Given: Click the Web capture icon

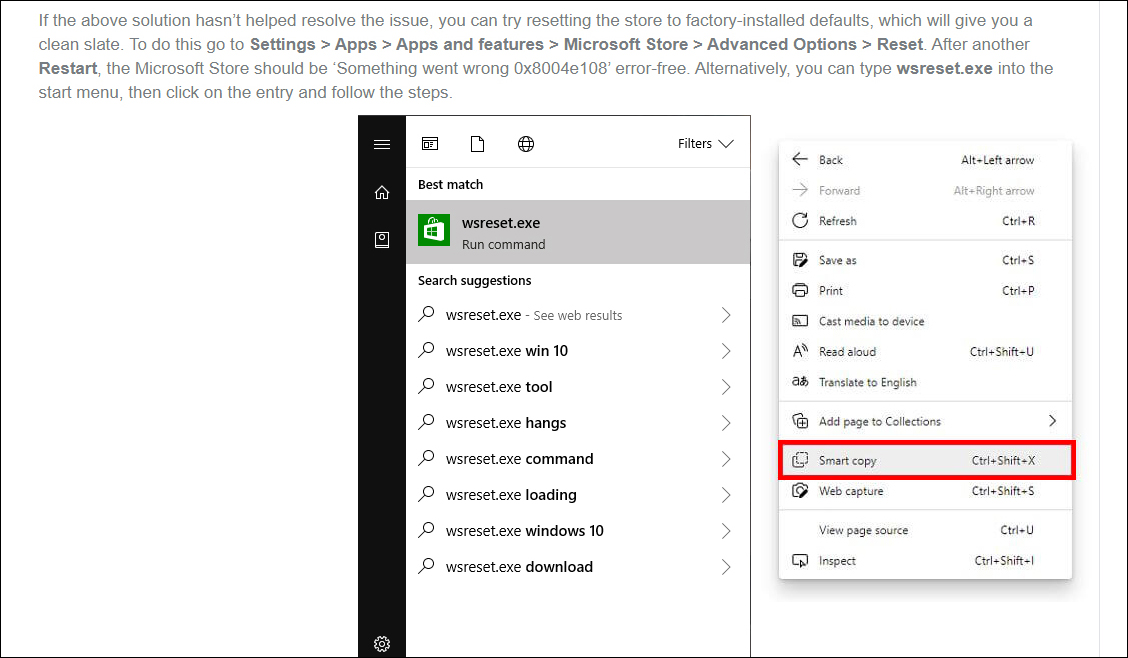Looking at the screenshot, I should coord(800,490).
